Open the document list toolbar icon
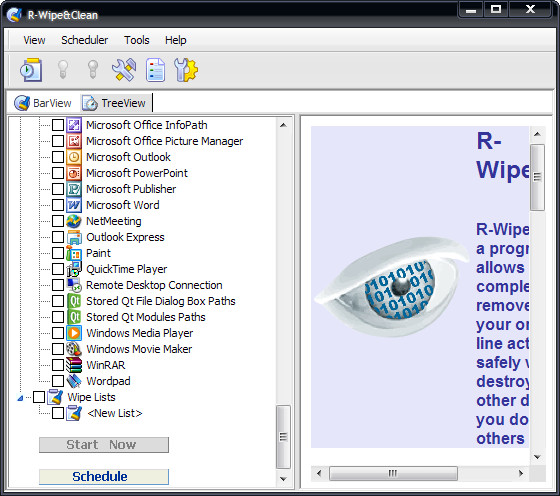Image resolution: width=560 pixels, height=496 pixels. point(155,70)
